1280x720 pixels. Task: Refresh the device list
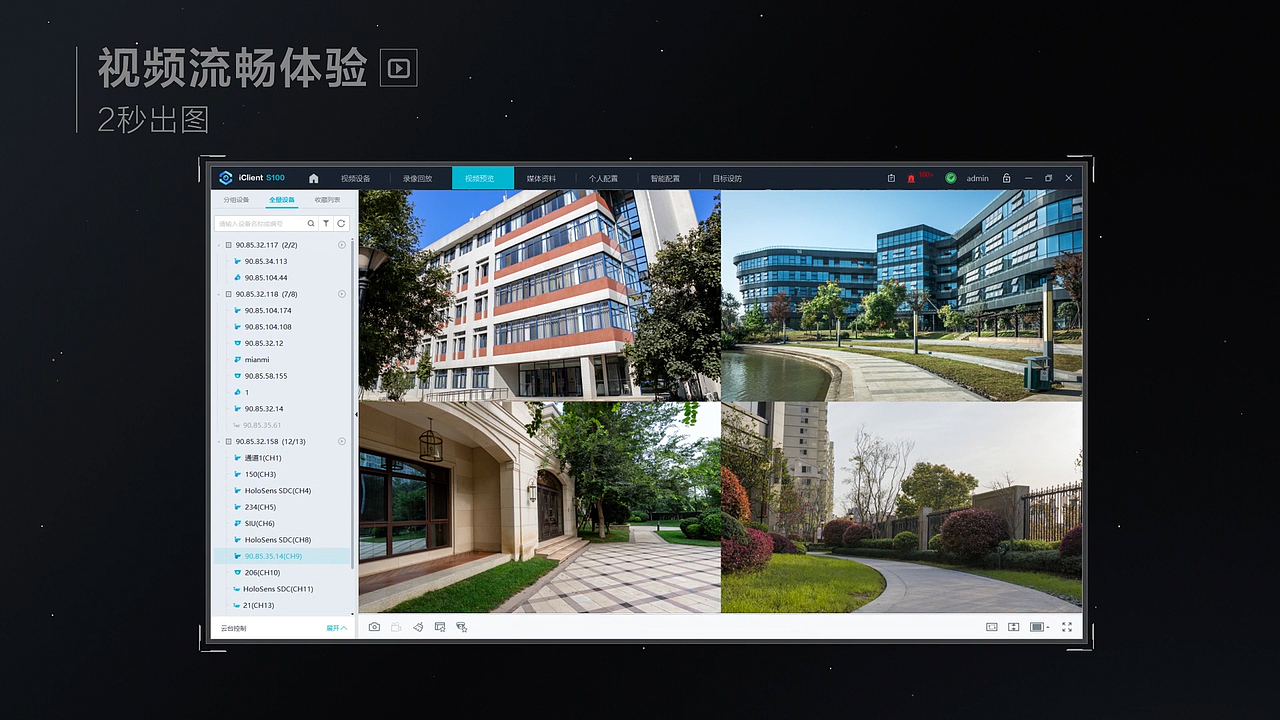pyautogui.click(x=341, y=224)
